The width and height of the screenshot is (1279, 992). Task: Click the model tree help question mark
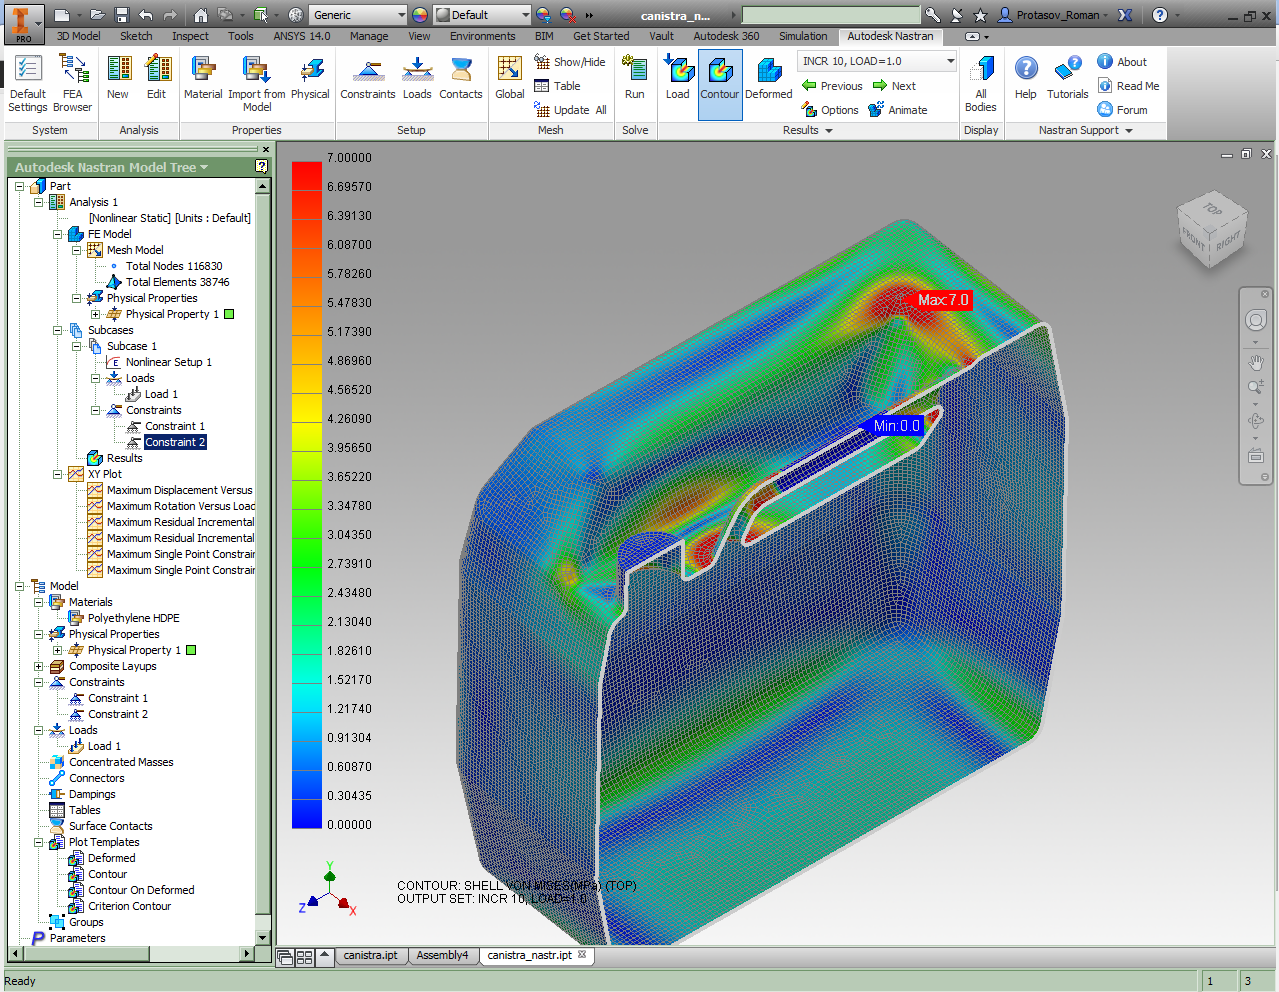click(262, 167)
